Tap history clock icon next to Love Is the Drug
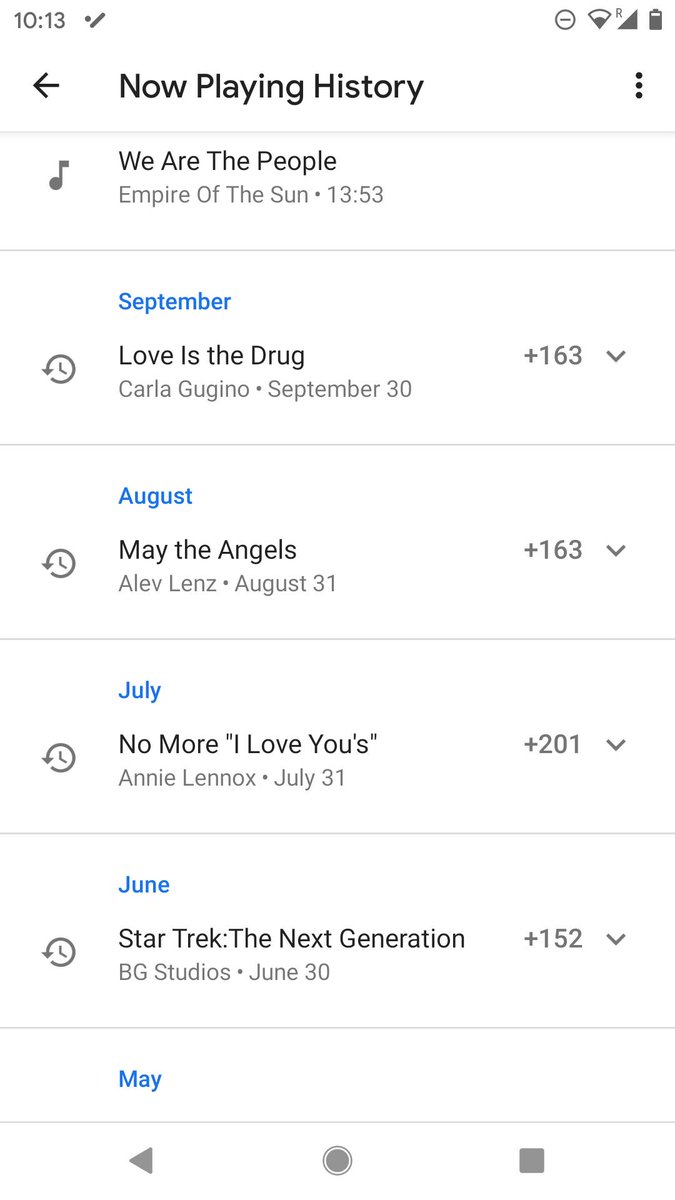The width and height of the screenshot is (675, 1200). 59,370
